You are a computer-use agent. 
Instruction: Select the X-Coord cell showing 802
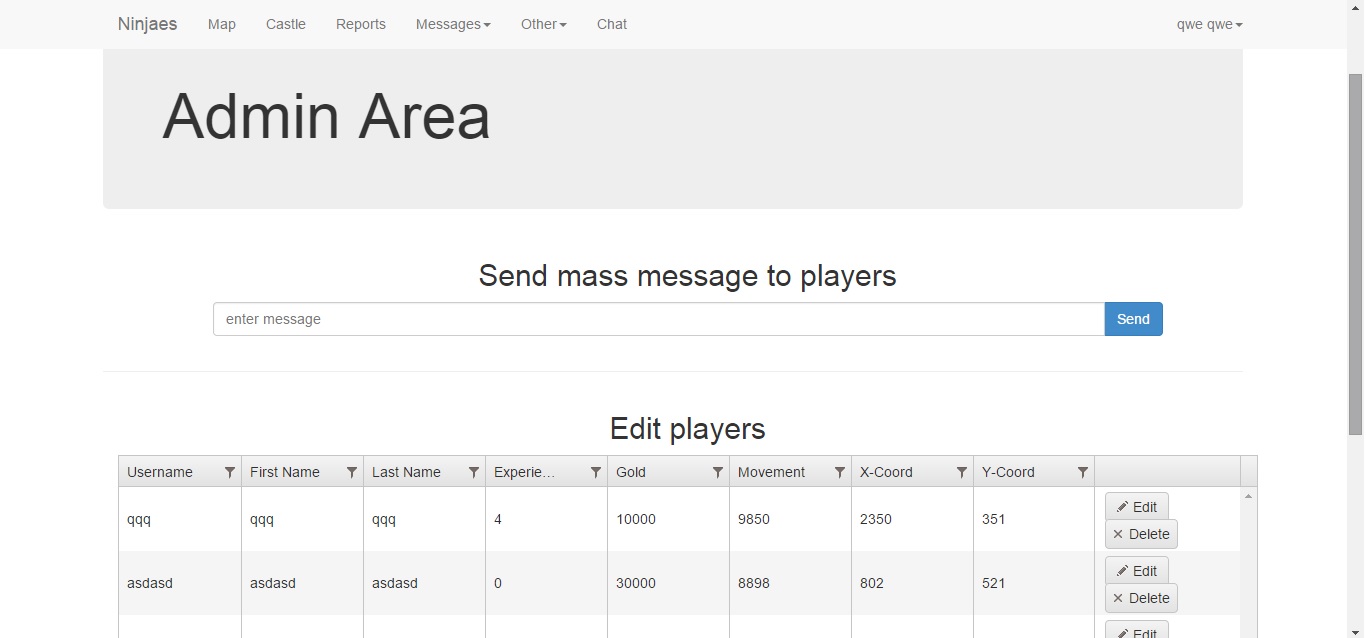pyautogui.click(x=912, y=583)
